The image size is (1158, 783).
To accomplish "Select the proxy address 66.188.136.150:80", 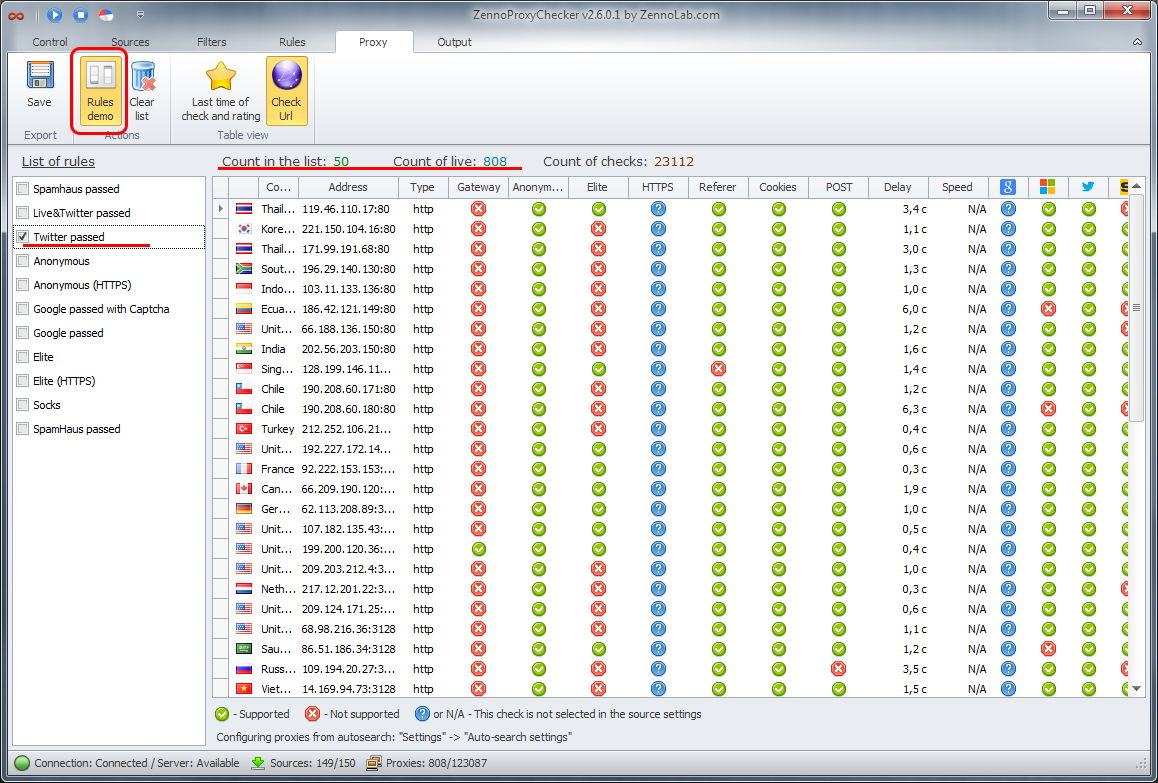I will (349, 329).
